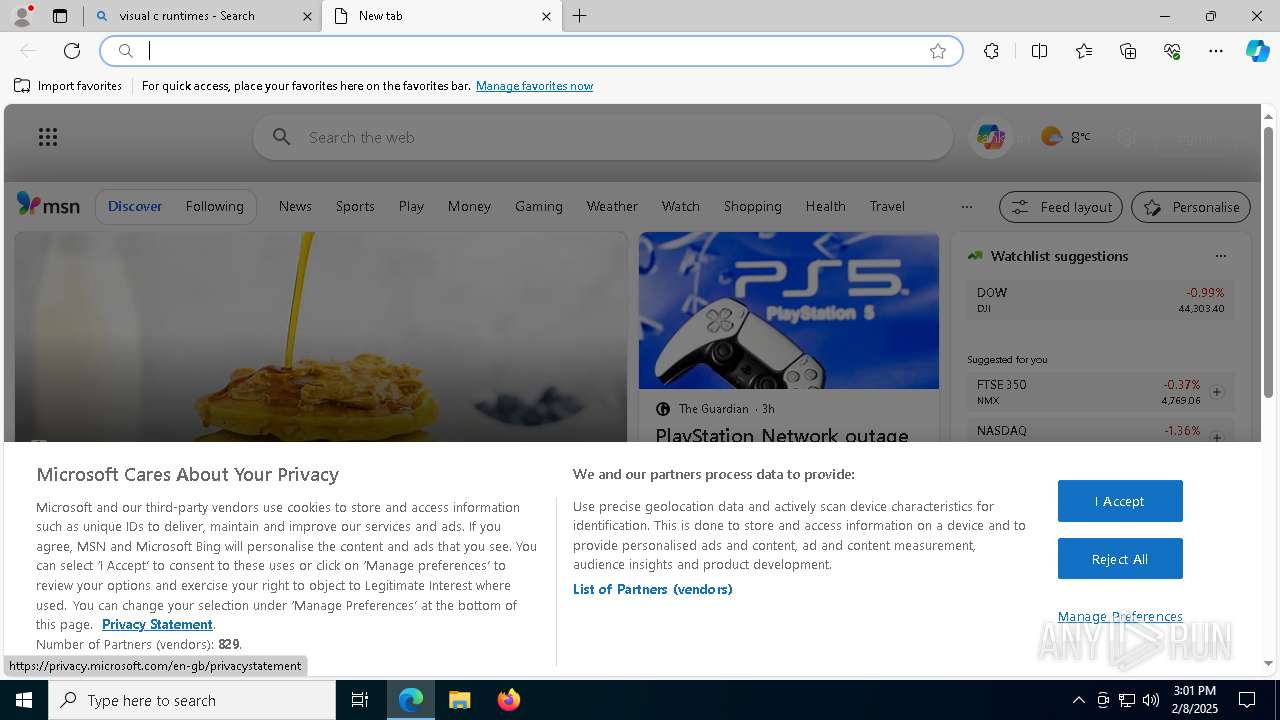
Task: Open the notification center icon
Action: coord(1247,700)
